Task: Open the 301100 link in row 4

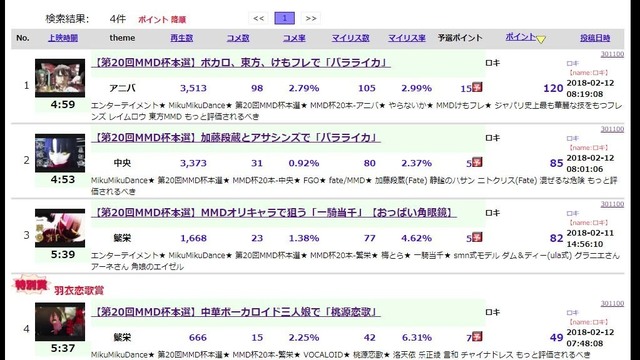Action: coord(612,304)
